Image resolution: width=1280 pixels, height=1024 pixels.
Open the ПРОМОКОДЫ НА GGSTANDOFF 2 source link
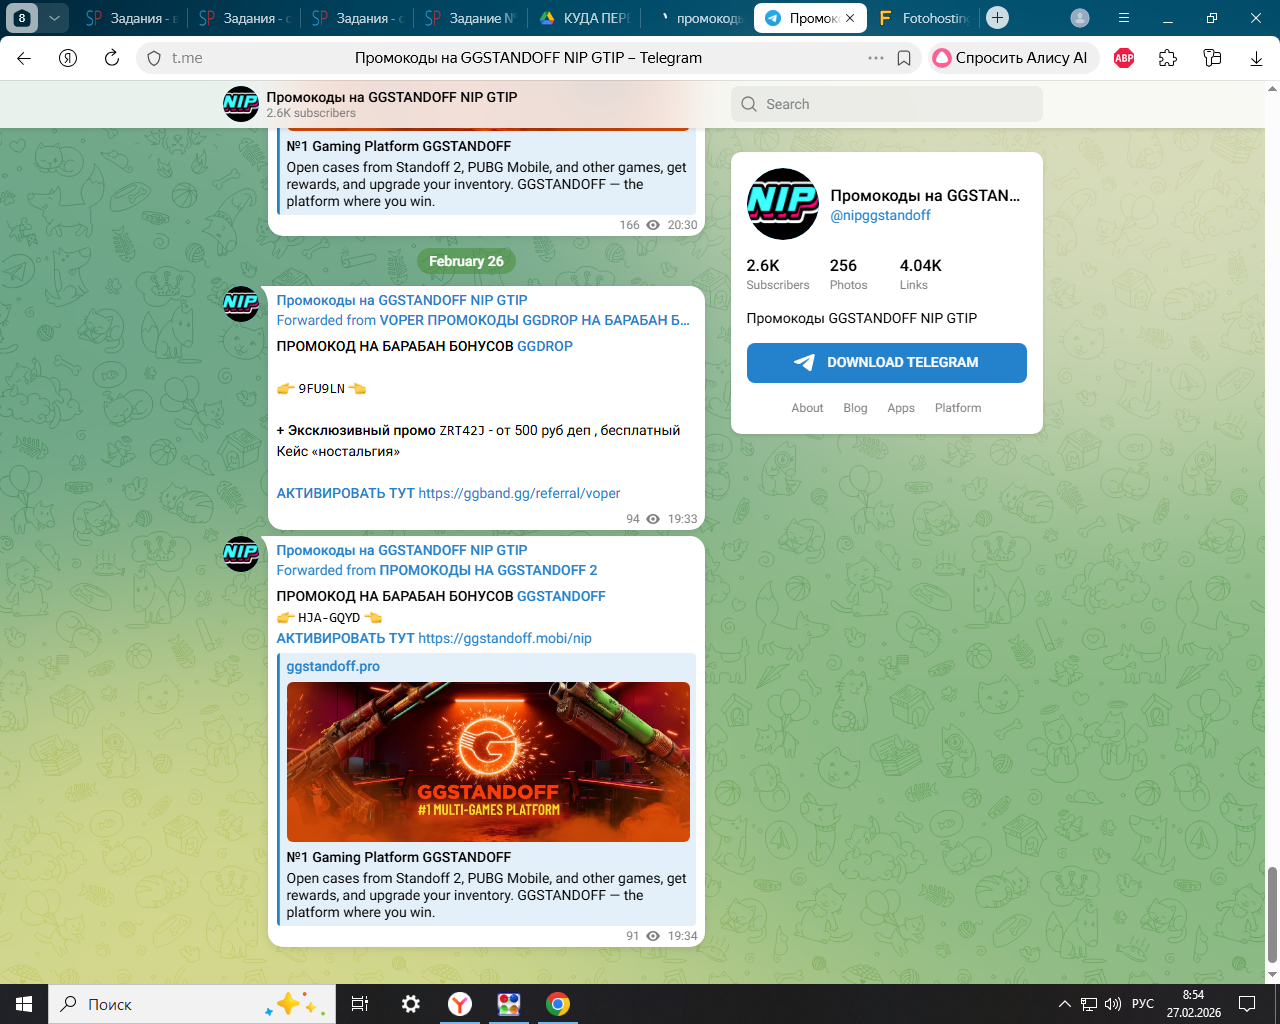(488, 570)
